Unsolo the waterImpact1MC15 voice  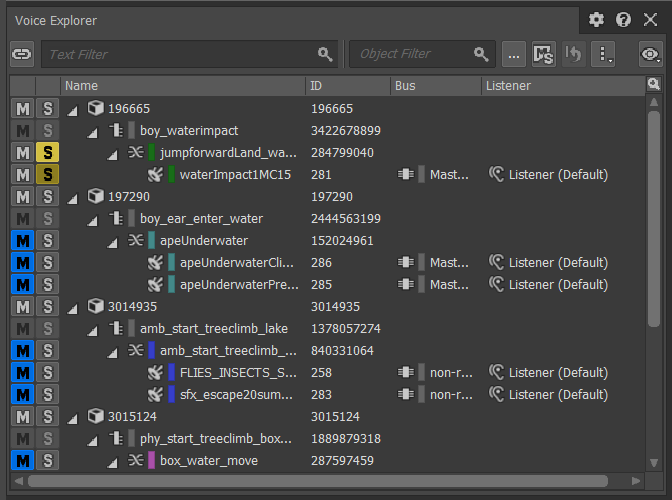[x=47, y=175]
